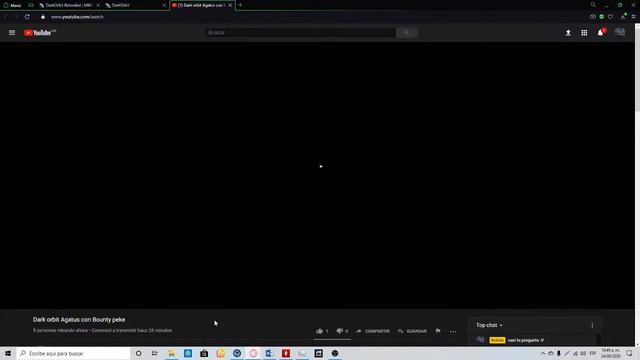Switch to Opera on the taskbar
Screen dimensions: 640x360
pos(253,353)
